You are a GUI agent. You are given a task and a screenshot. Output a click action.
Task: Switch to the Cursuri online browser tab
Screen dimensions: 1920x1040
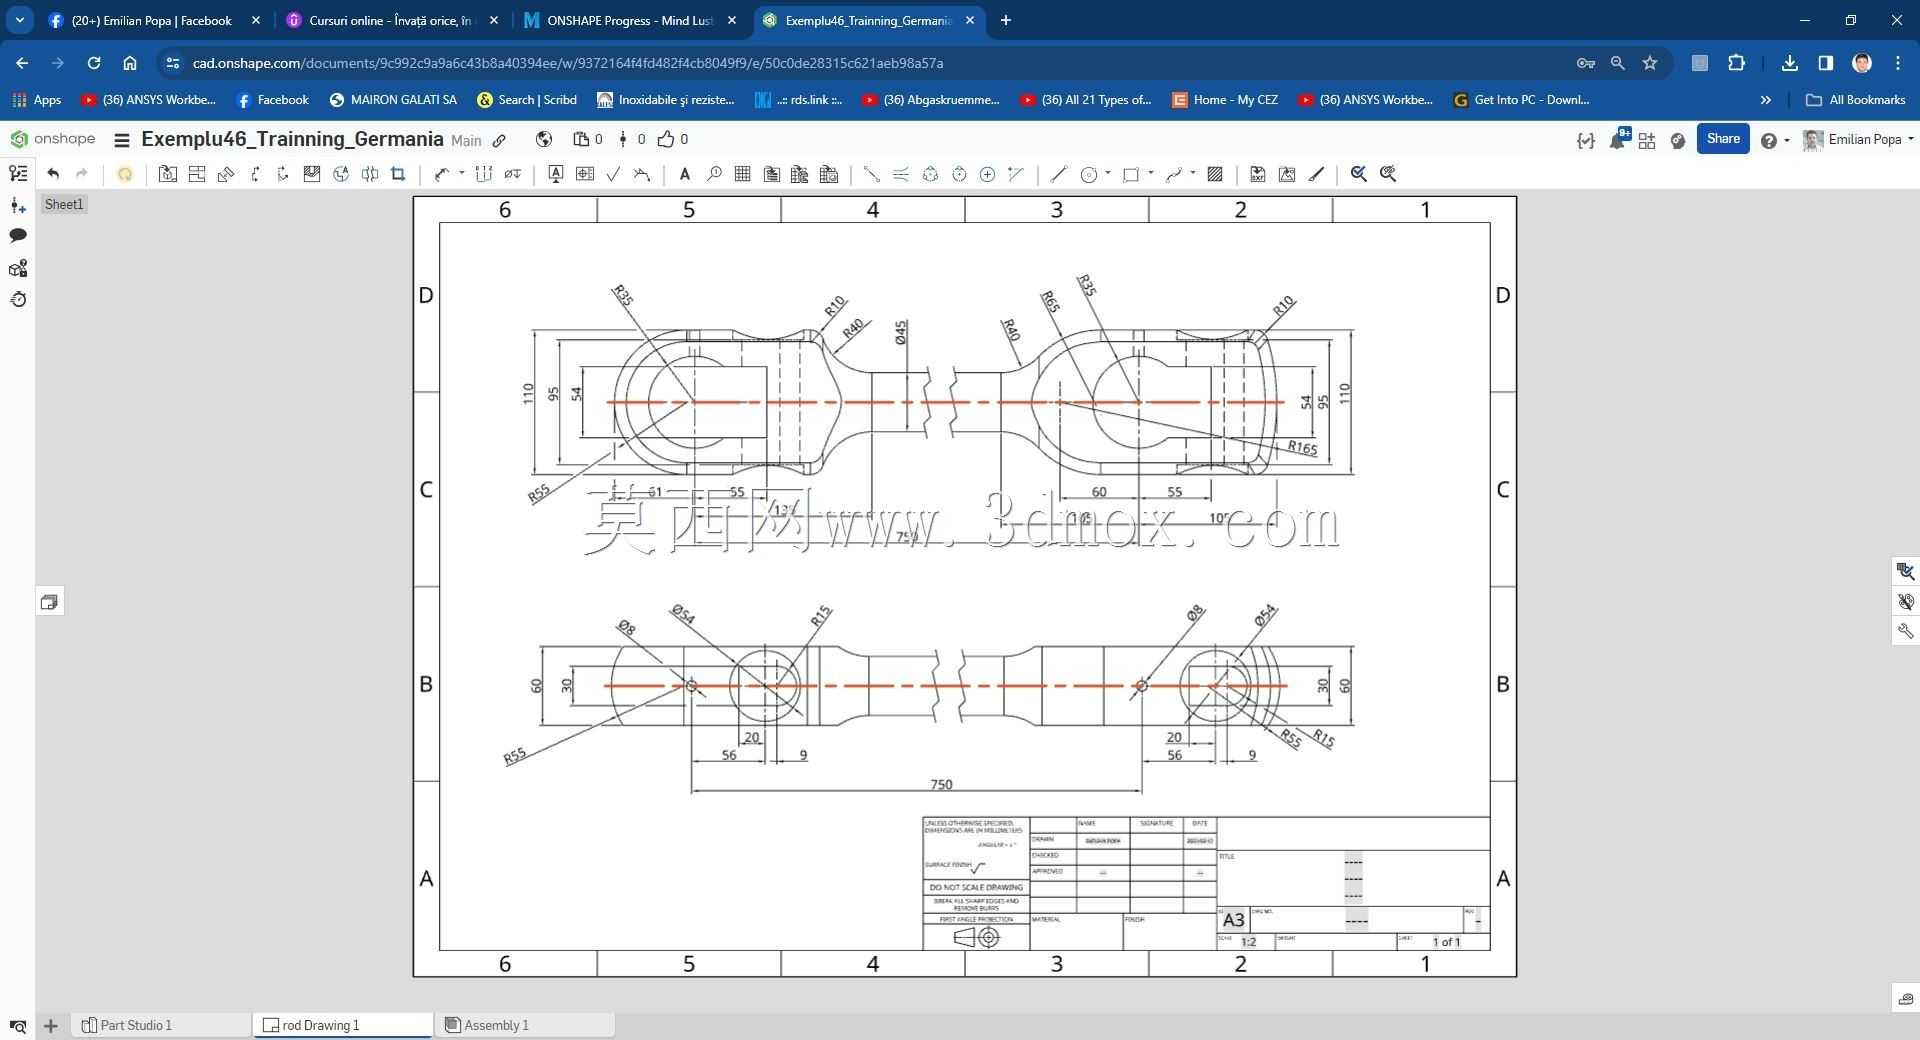tap(392, 20)
